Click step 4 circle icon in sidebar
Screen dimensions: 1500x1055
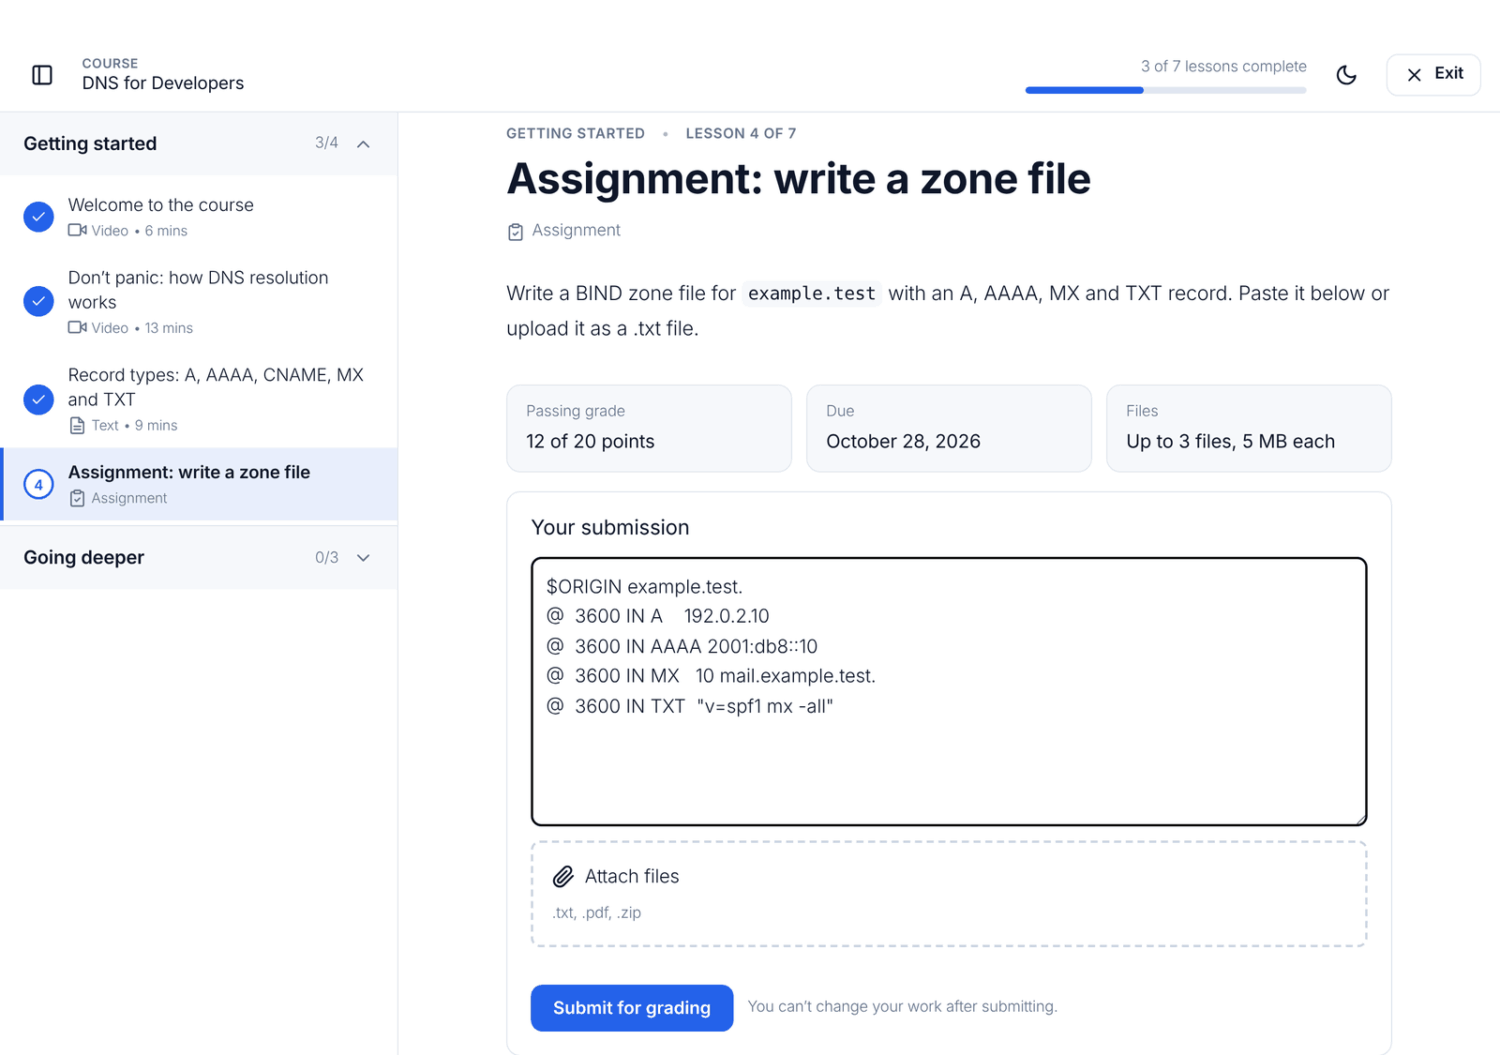pos(38,485)
